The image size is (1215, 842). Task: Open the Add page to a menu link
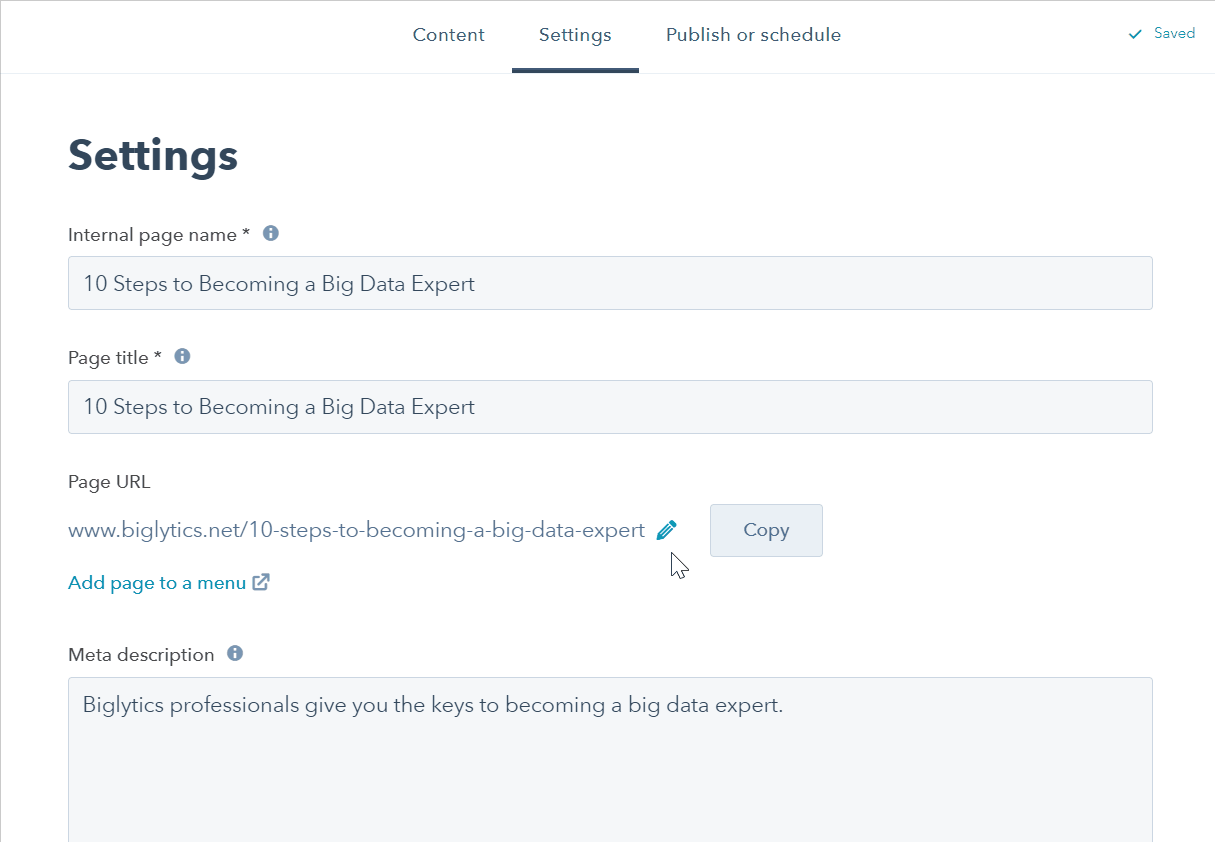(x=157, y=583)
